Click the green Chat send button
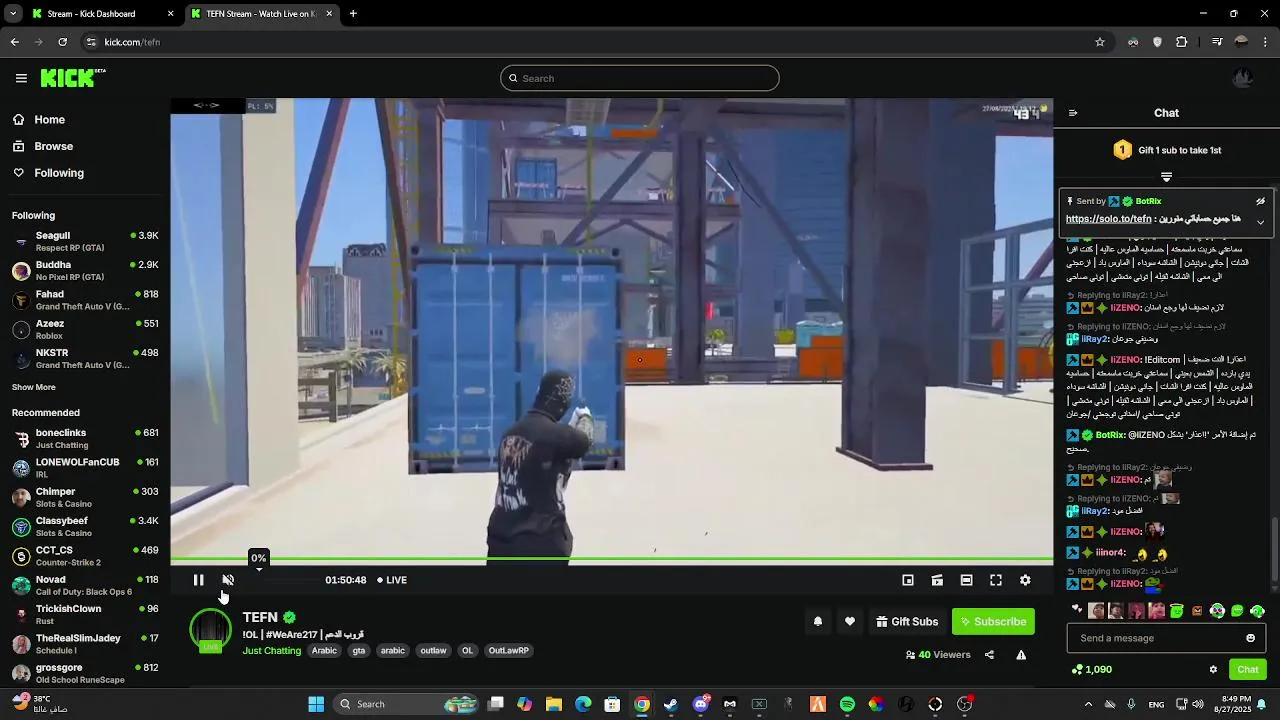Screen dimensions: 1280x720 pyautogui.click(x=1247, y=670)
